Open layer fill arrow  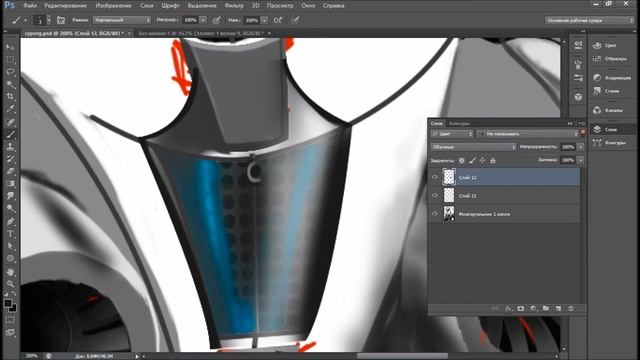(581, 160)
